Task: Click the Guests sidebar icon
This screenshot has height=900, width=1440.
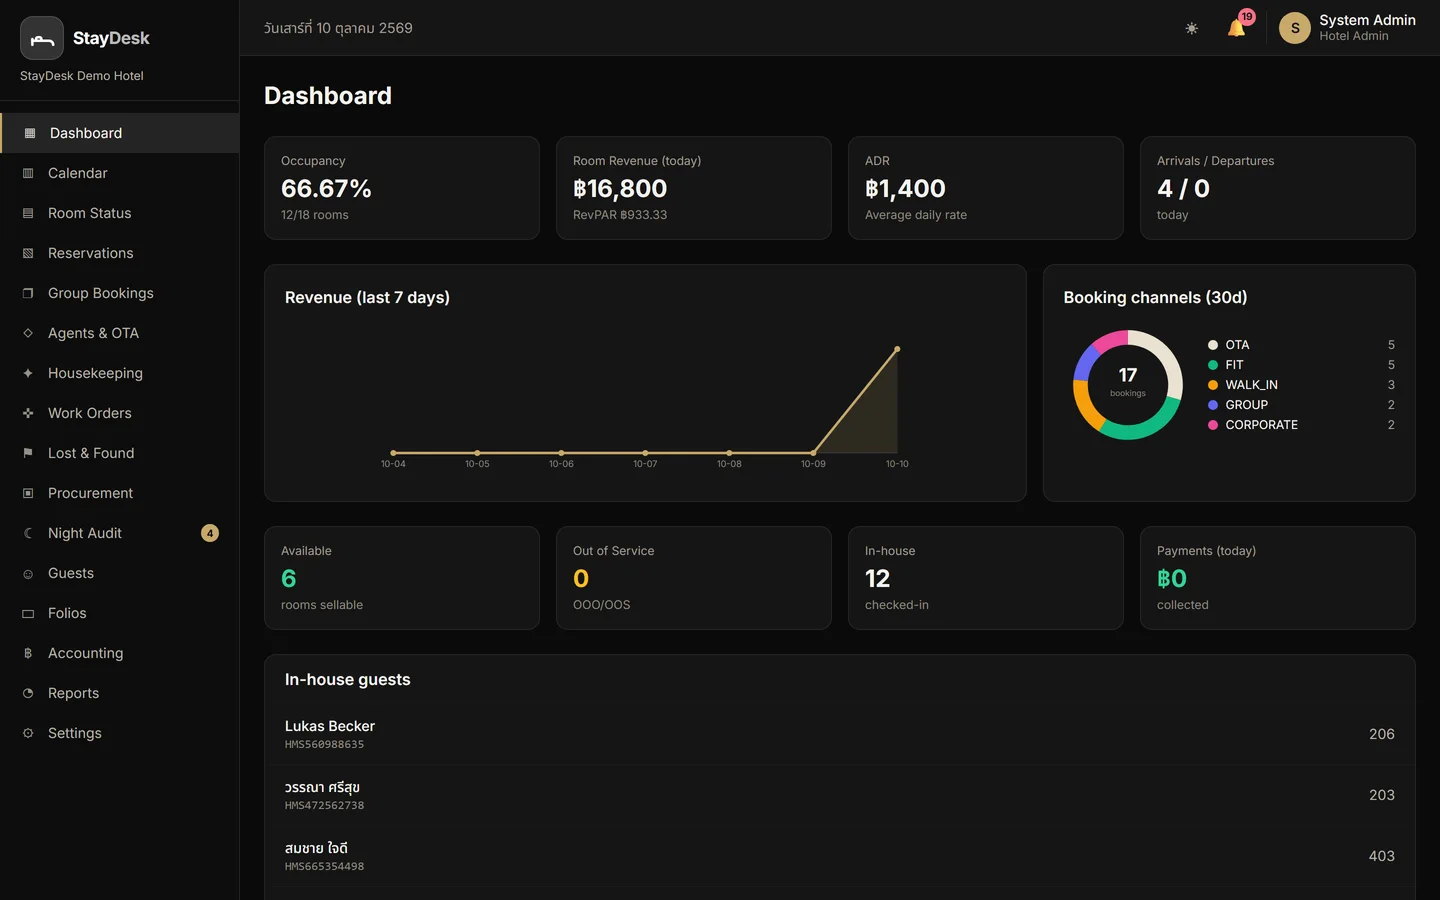Action: pyautogui.click(x=28, y=573)
